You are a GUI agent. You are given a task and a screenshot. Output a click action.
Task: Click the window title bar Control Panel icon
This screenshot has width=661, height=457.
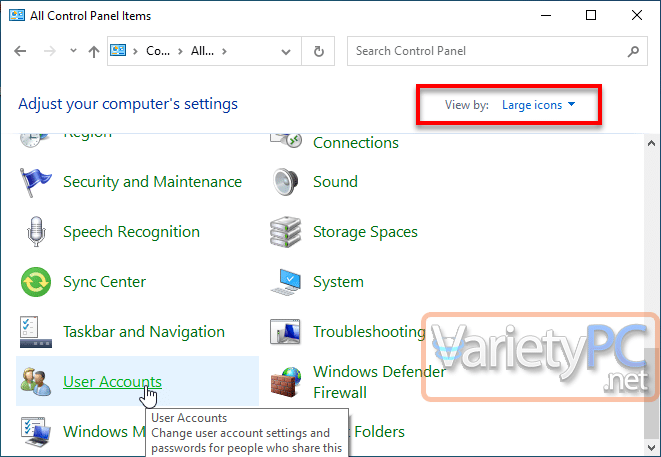tap(17, 16)
